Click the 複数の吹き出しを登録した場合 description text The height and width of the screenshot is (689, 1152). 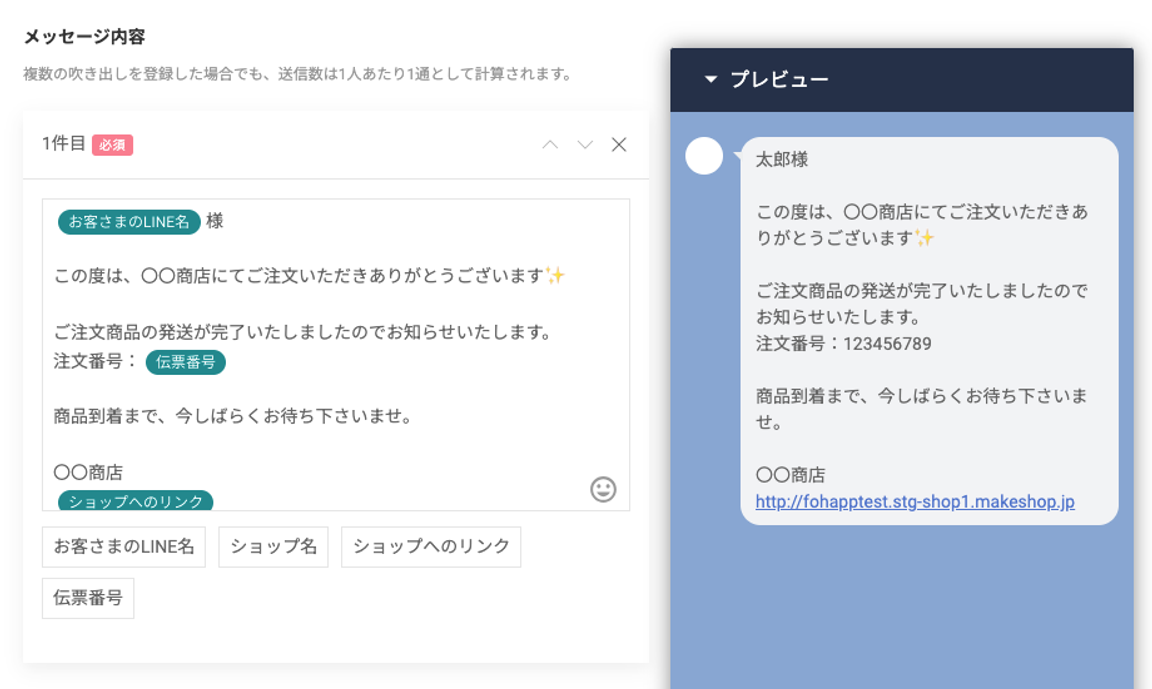coord(298,74)
